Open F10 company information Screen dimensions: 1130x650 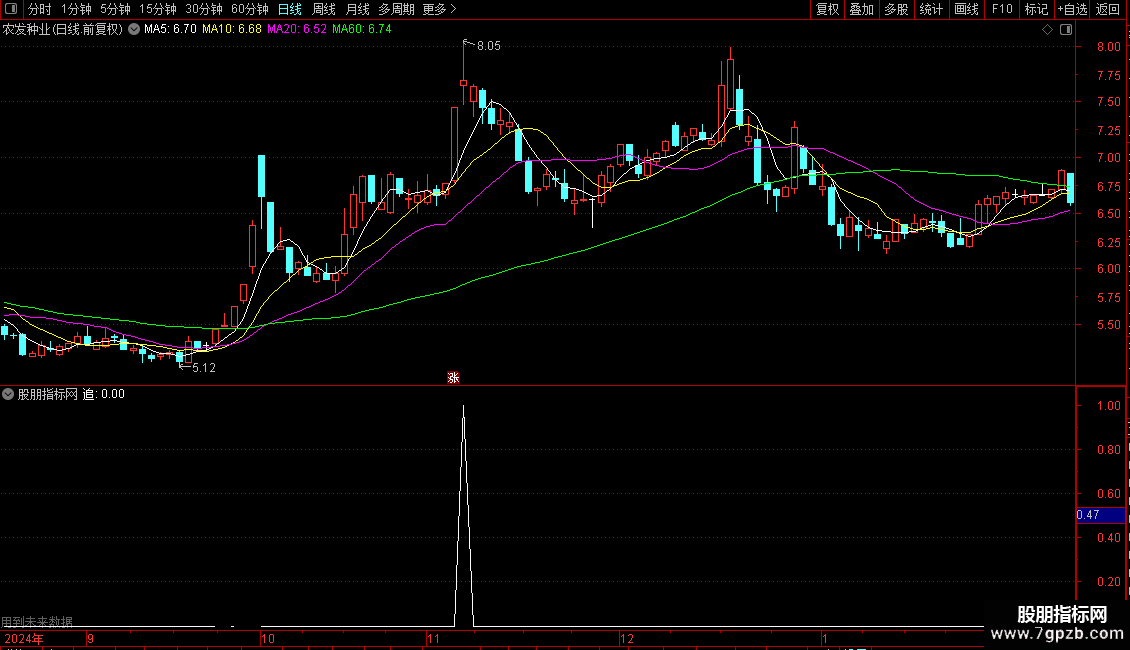click(x=1002, y=9)
